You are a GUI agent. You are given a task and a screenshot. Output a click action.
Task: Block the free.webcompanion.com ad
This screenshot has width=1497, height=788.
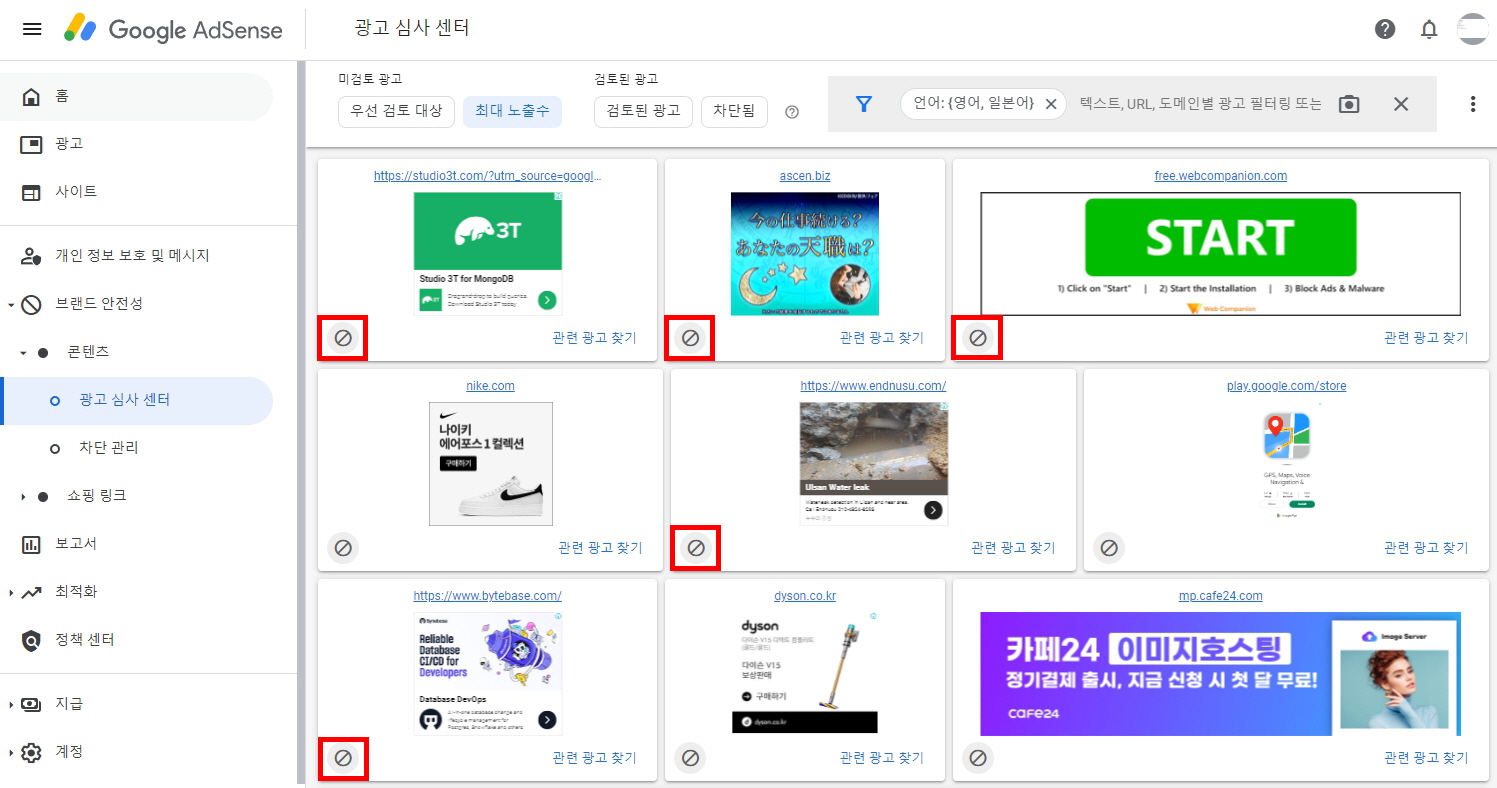click(x=978, y=338)
